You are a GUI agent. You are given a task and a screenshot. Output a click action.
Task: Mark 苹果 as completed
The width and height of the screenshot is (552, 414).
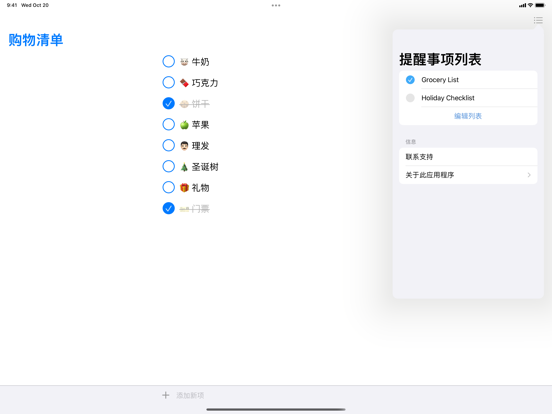(x=169, y=124)
